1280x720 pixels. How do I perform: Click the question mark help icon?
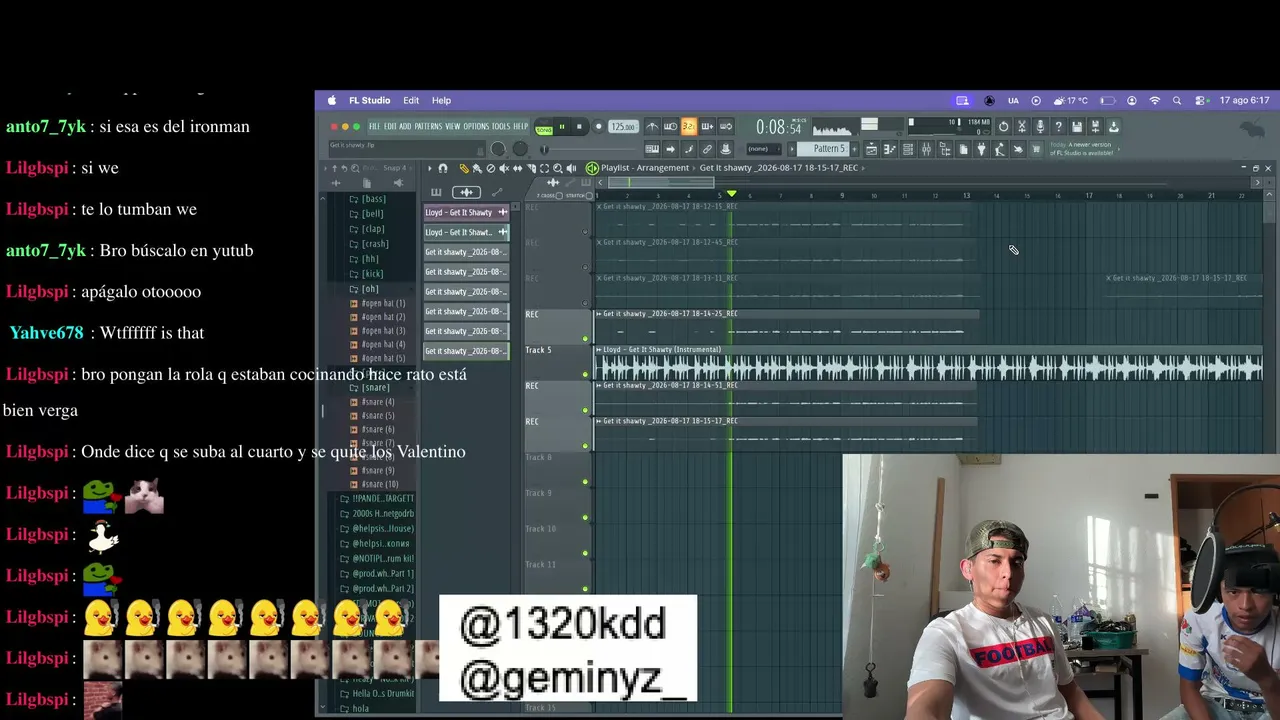click(1058, 127)
